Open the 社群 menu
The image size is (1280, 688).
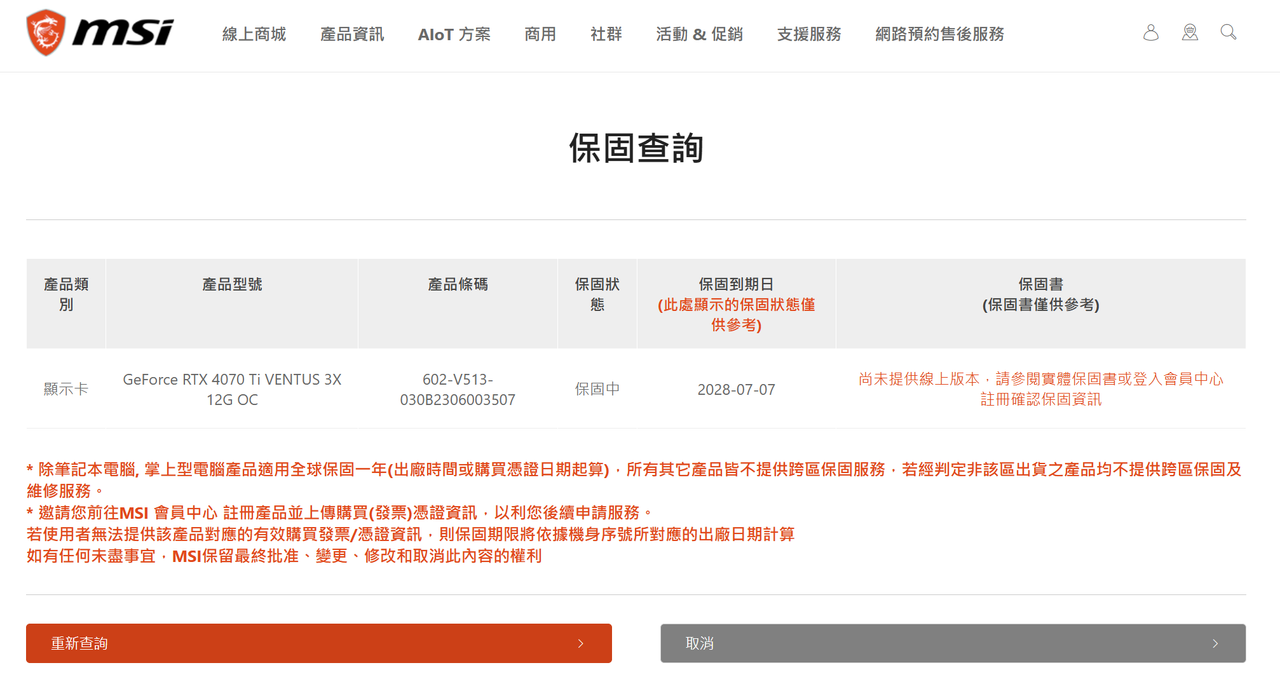pos(606,34)
